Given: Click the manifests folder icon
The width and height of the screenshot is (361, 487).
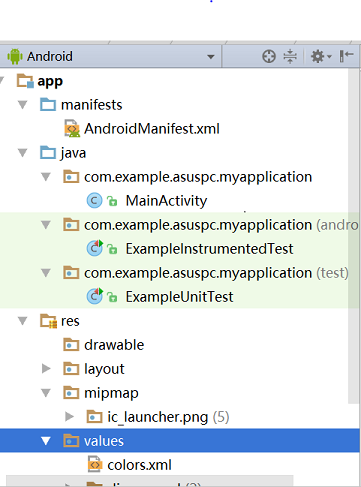Looking at the screenshot, I should pyautogui.click(x=48, y=104).
